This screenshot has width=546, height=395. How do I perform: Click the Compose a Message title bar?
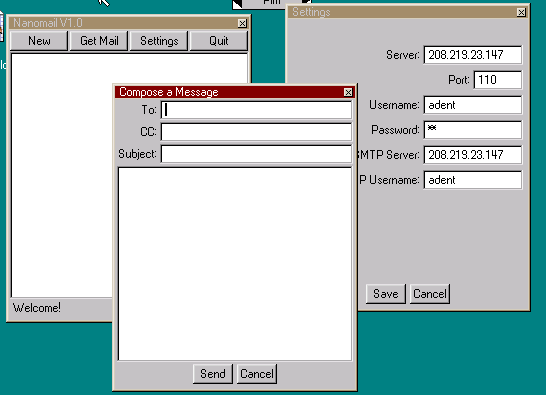pyautogui.click(x=230, y=92)
